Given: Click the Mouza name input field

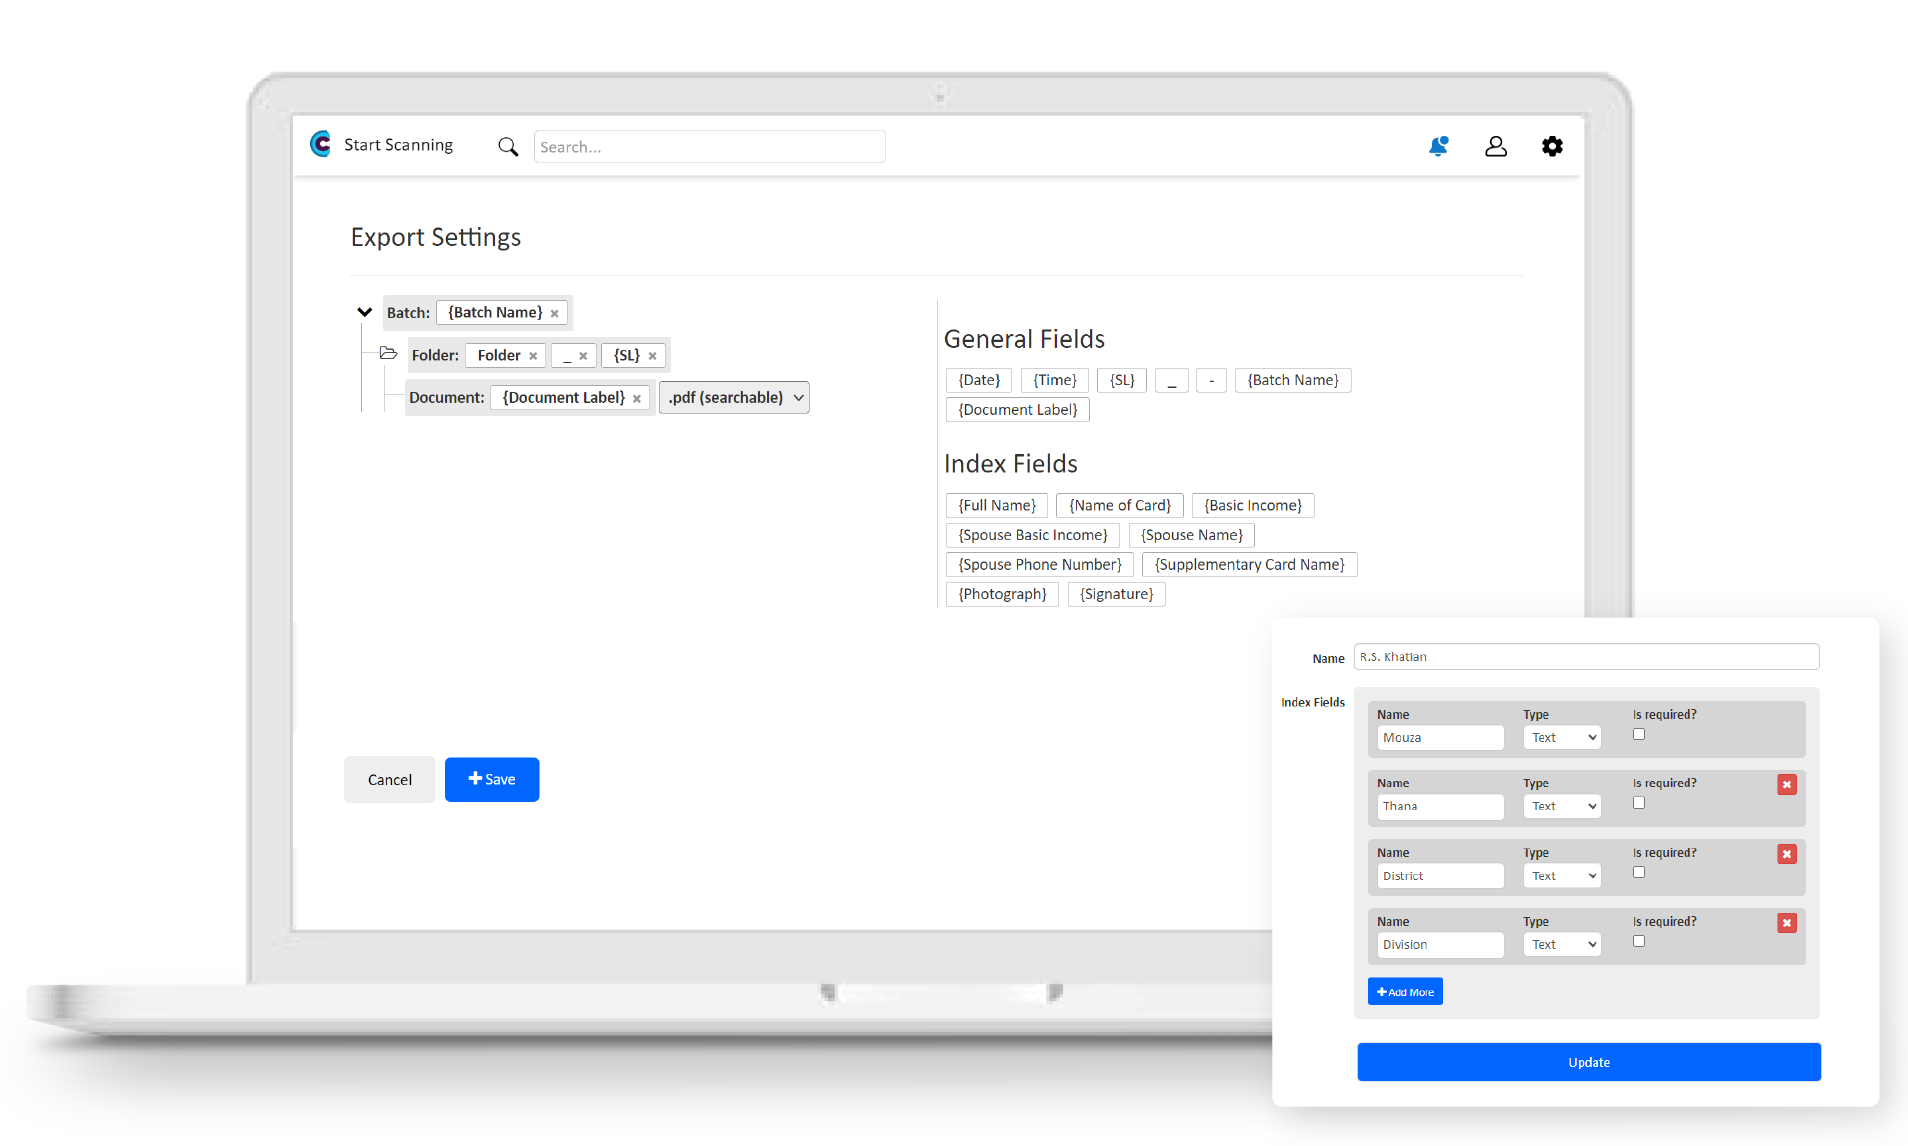Looking at the screenshot, I should 1440,738.
